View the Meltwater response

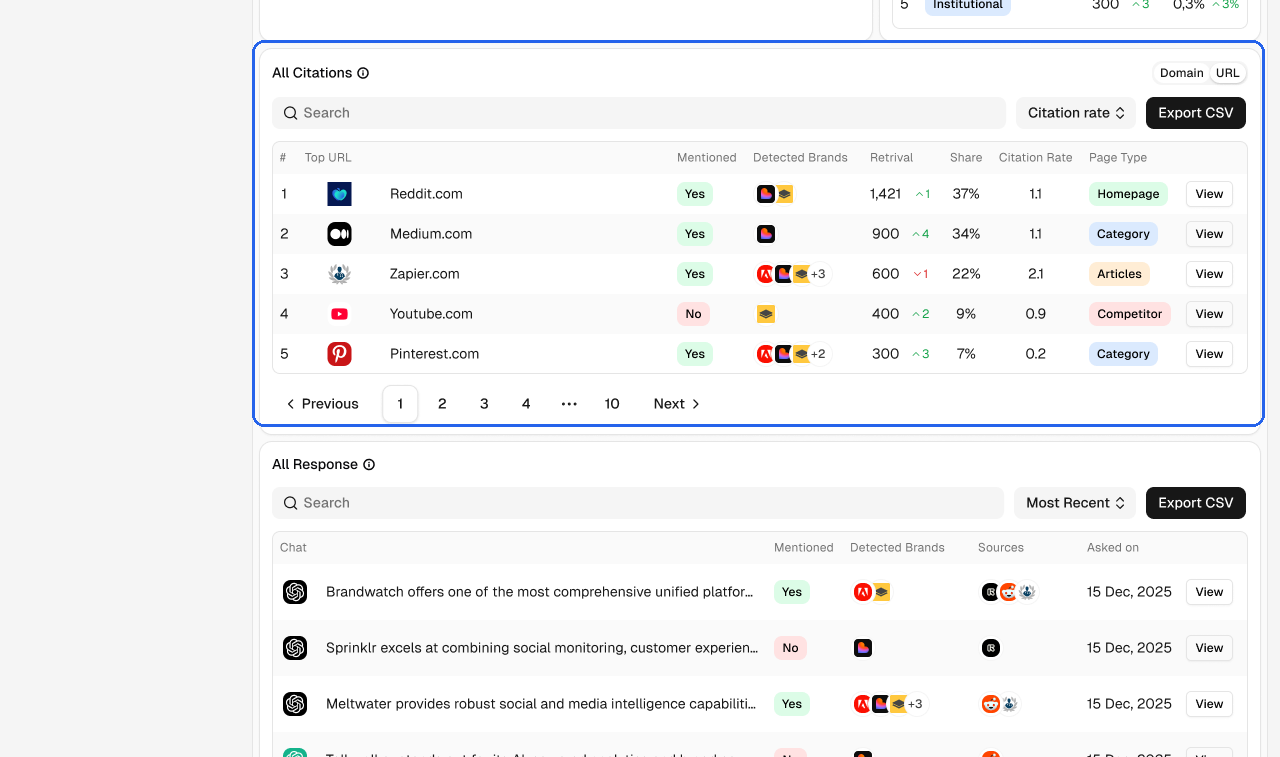pyautogui.click(x=1209, y=704)
